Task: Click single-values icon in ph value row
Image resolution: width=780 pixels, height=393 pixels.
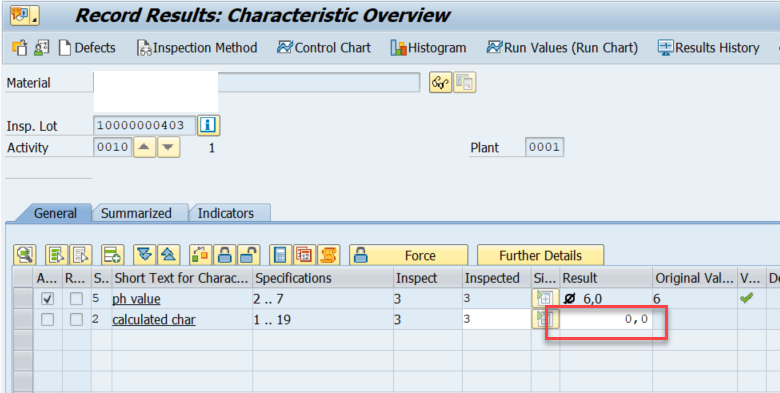Action: [x=545, y=298]
